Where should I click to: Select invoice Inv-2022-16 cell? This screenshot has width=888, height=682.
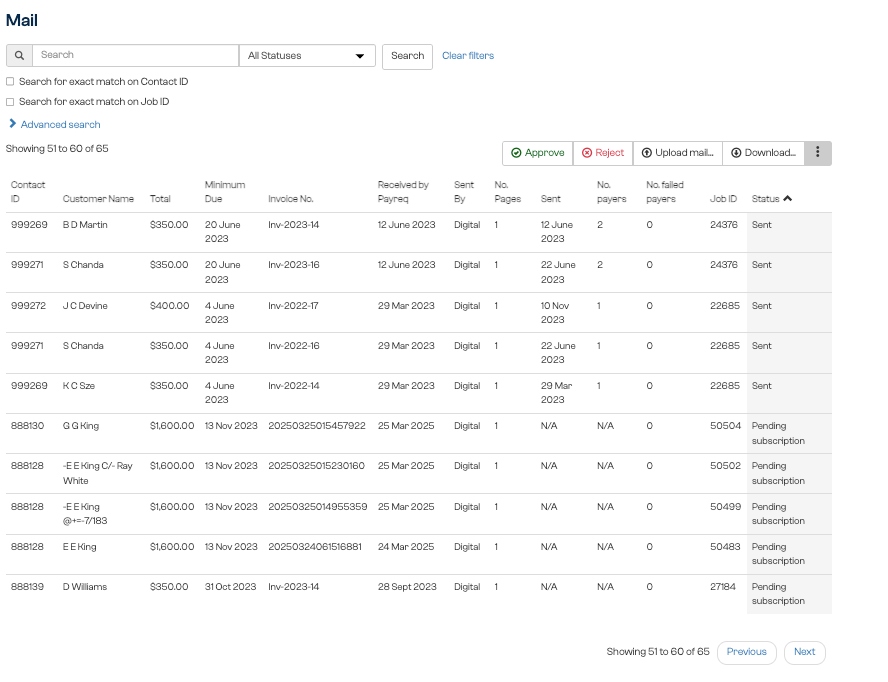293,346
